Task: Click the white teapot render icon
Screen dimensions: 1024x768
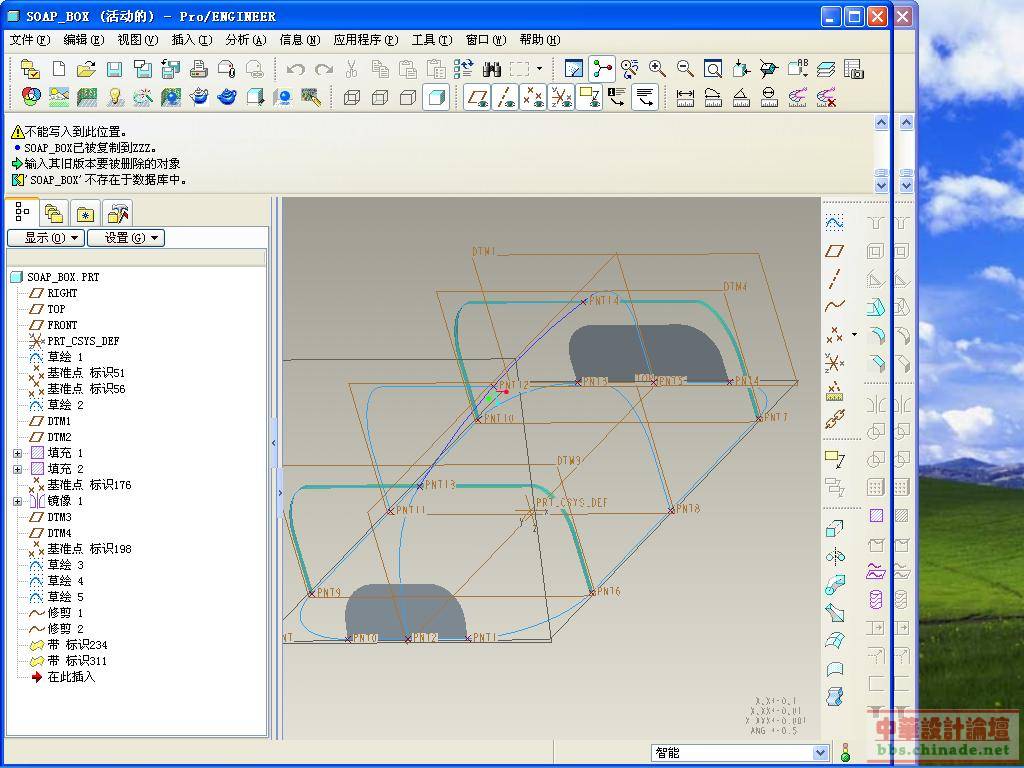Action: (x=199, y=97)
